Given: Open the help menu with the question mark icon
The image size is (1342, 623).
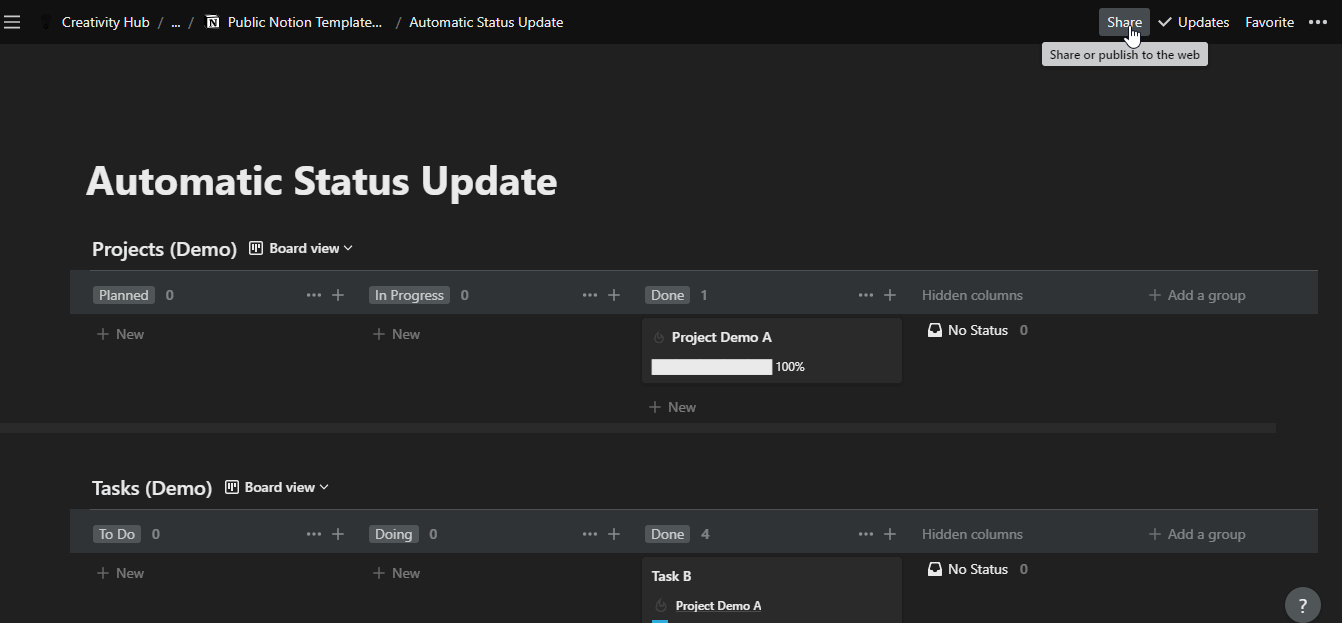Looking at the screenshot, I should pyautogui.click(x=1302, y=605).
